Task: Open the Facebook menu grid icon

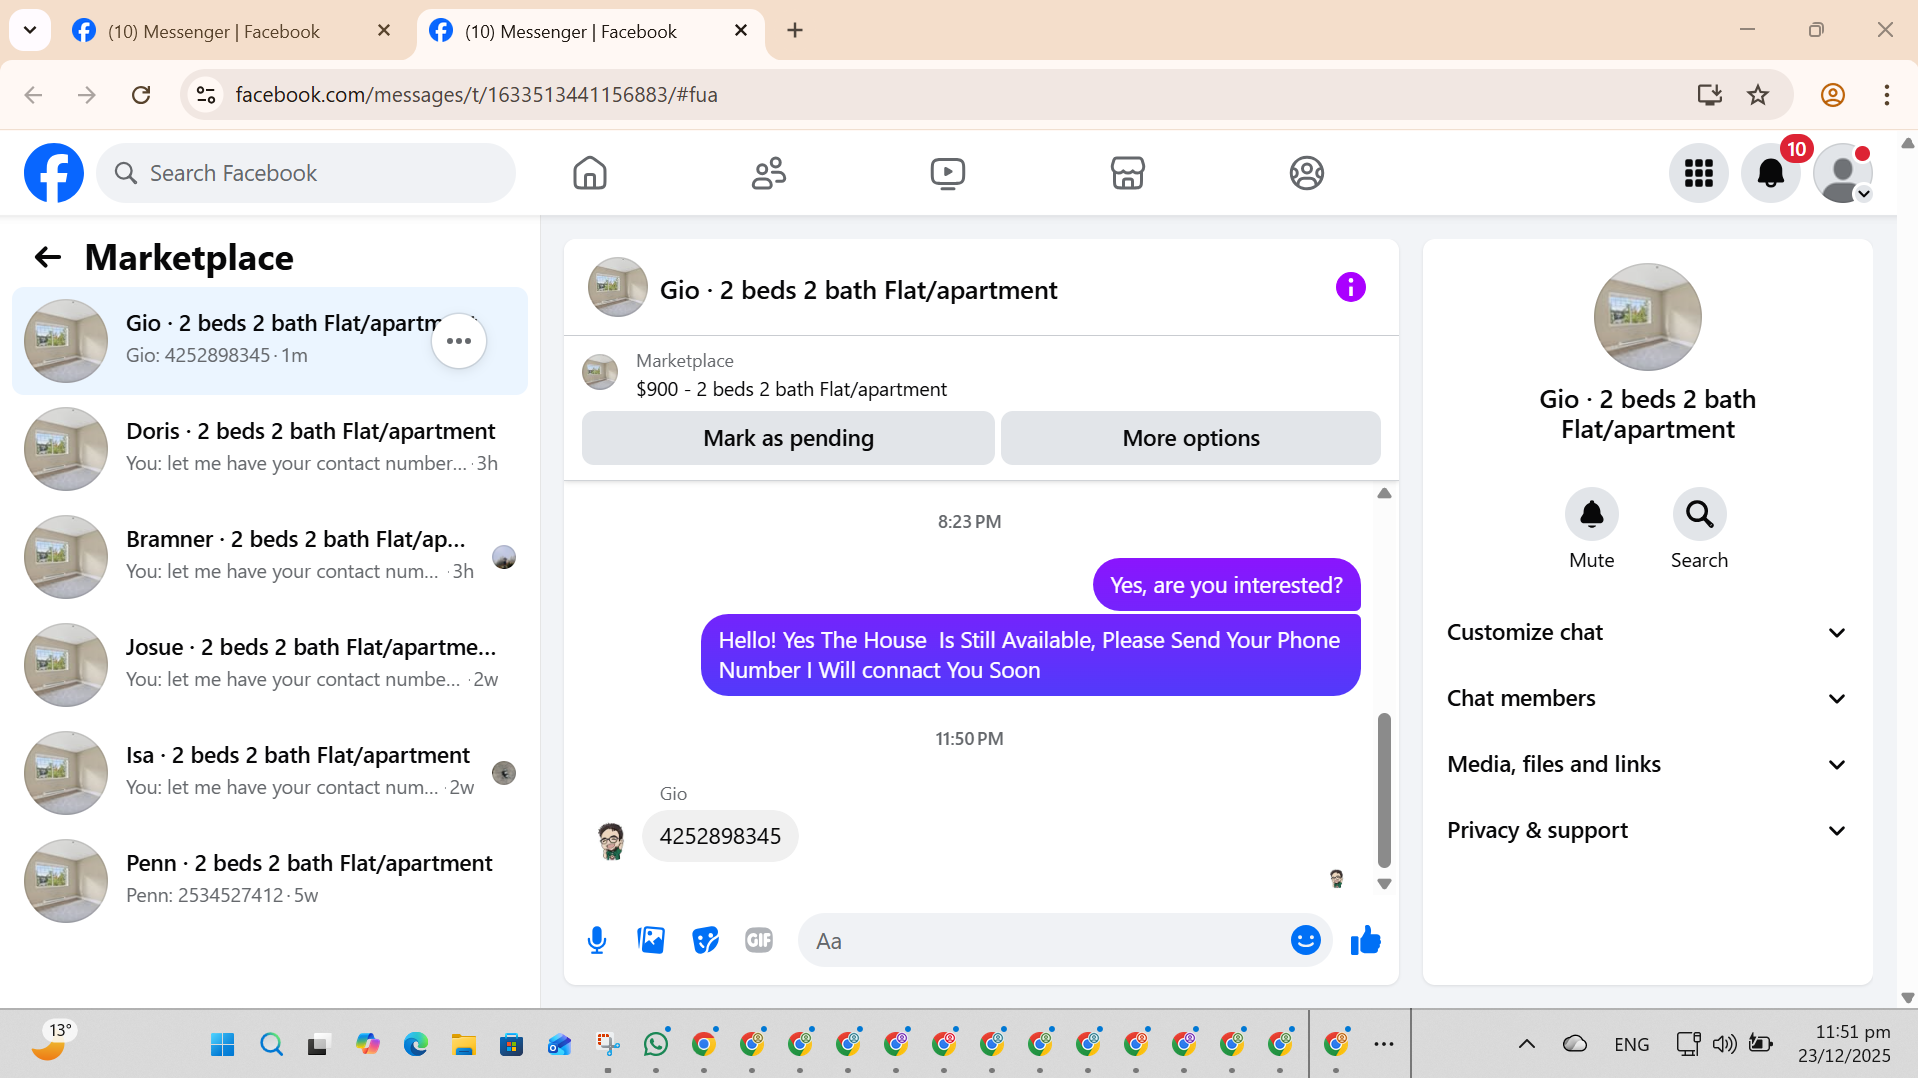Action: coord(1698,173)
